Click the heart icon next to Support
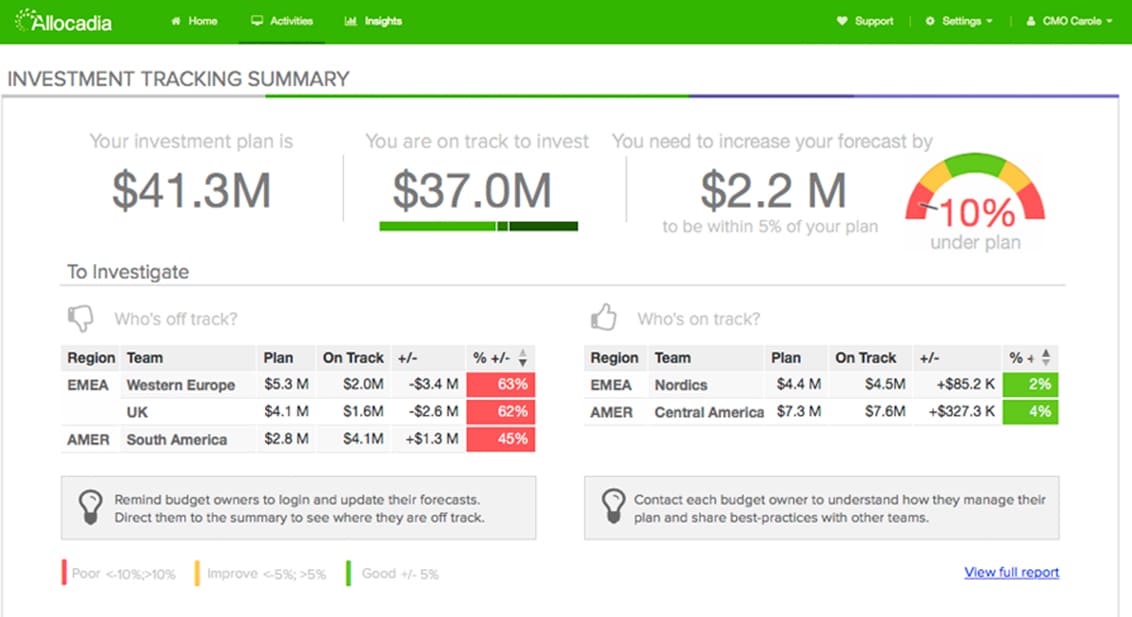This screenshot has width=1132, height=617. 842,21
